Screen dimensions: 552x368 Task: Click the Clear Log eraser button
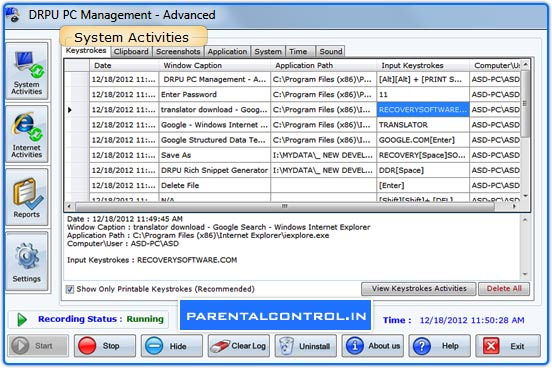pos(239,346)
